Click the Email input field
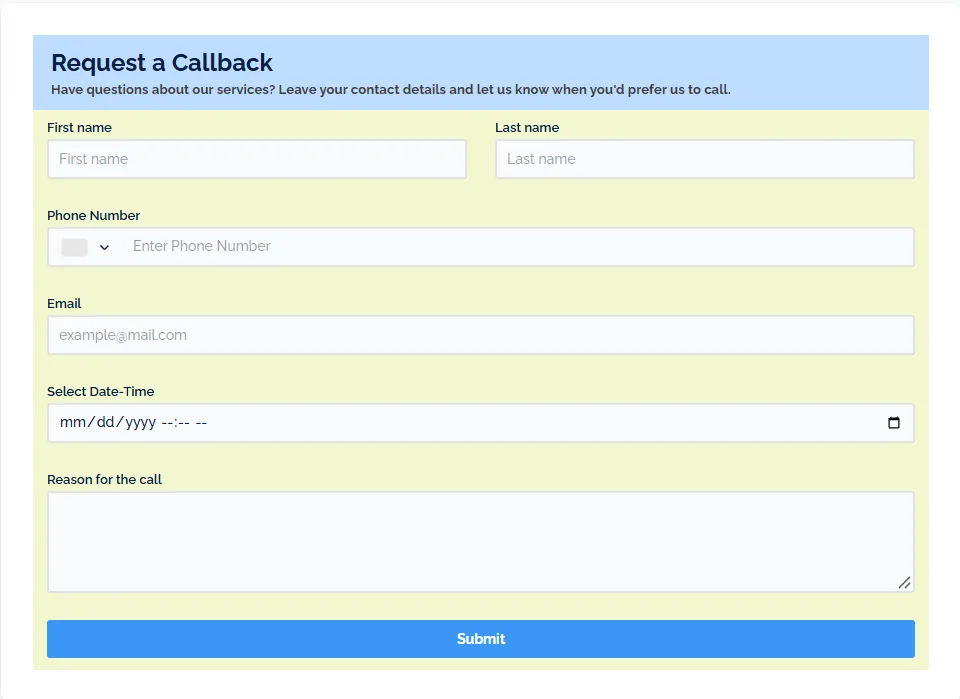Viewport: 960px width, 699px height. [x=481, y=335]
